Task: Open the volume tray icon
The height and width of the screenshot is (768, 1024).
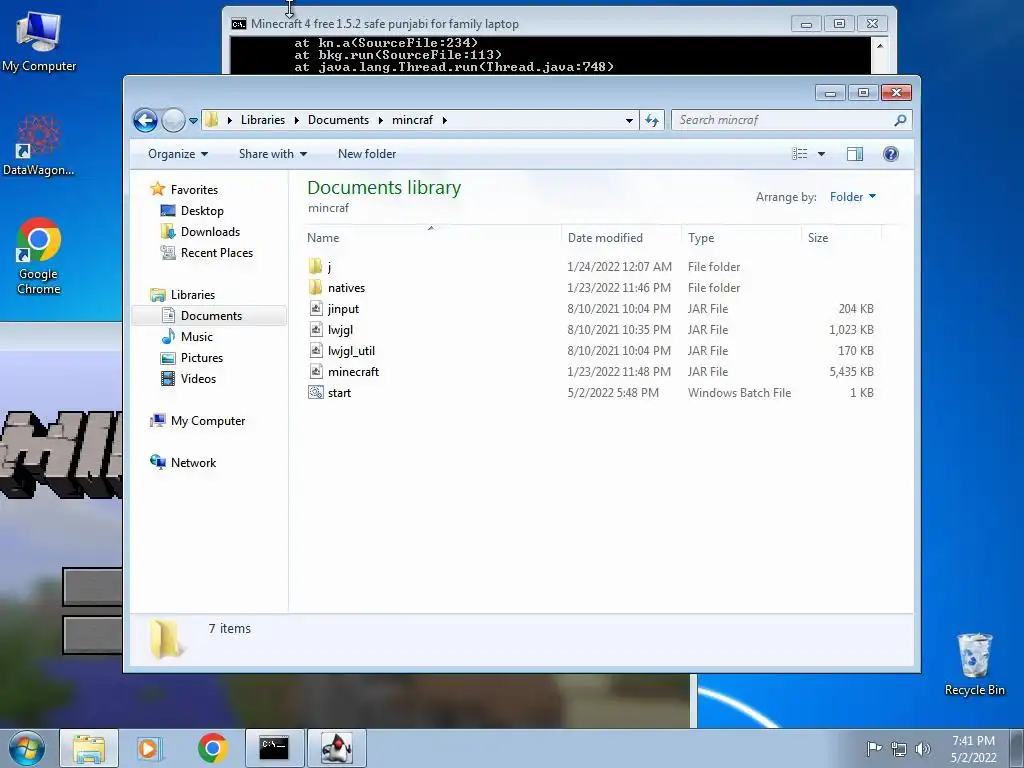Action: coord(923,748)
